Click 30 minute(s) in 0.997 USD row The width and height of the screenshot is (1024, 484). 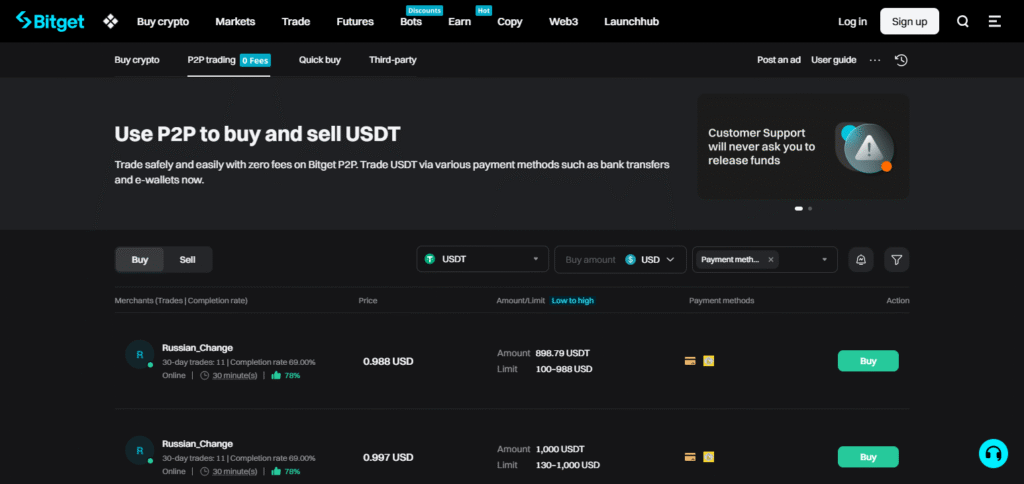point(229,472)
